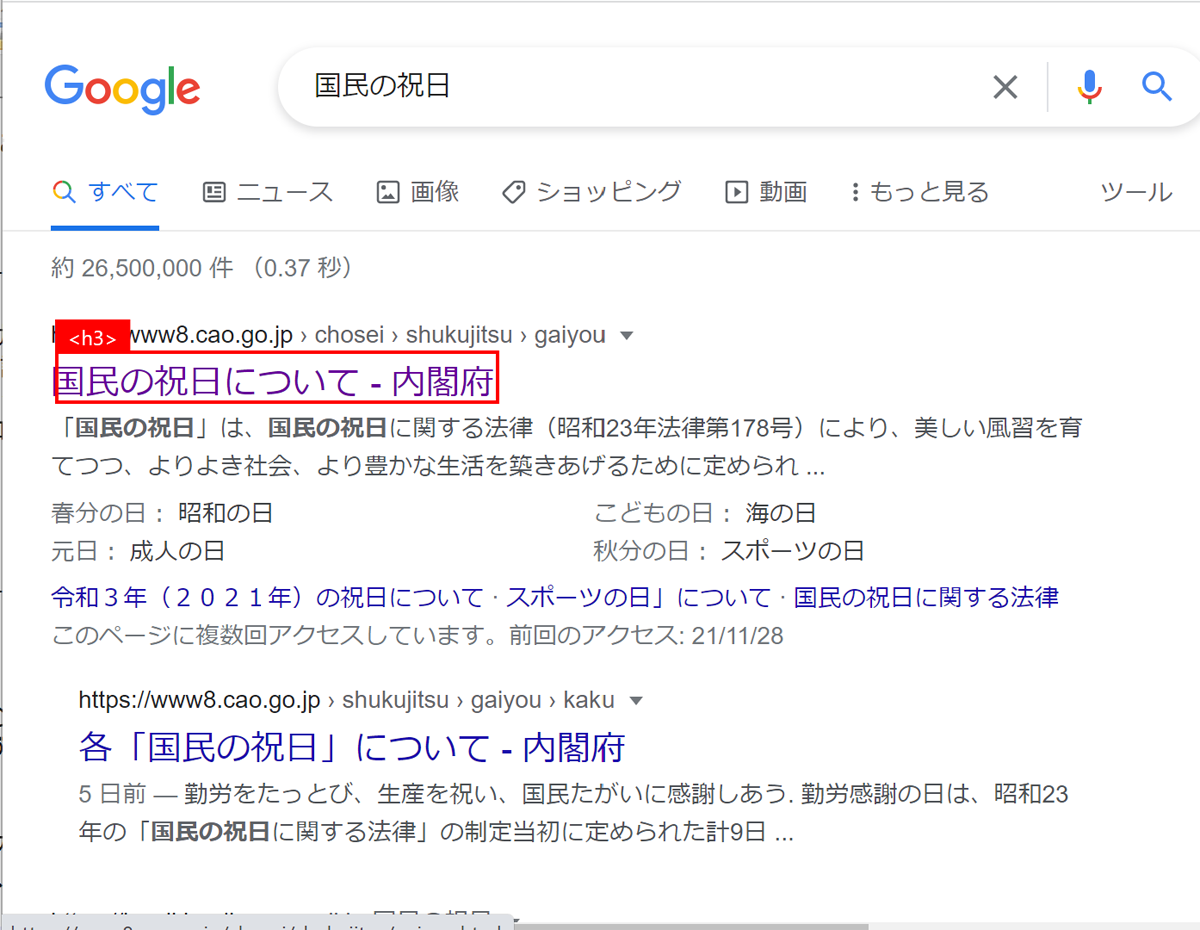
Task: Switch to the 画像 tab
Action: 417,192
